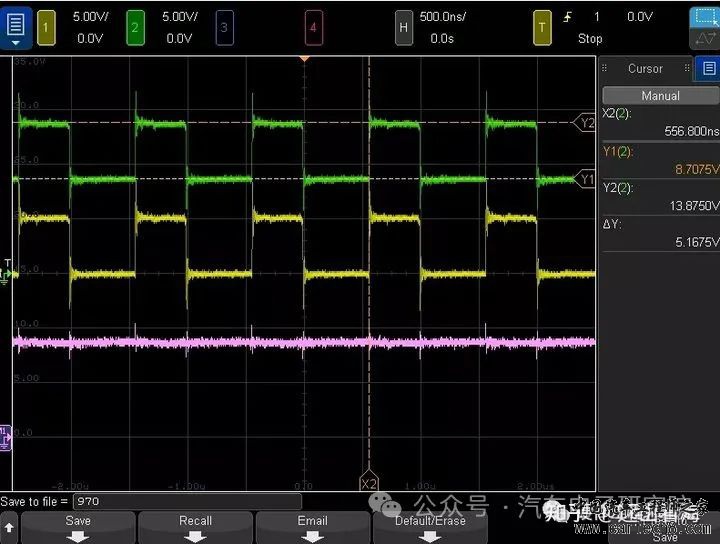Click the Cursor panel title
Screen dimensions: 720x544
(645, 68)
